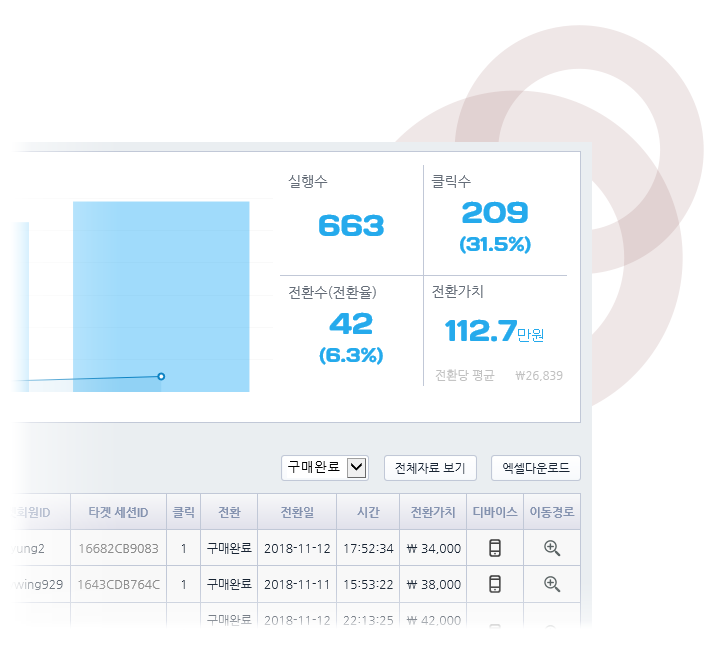Viewport: 708px width, 671px height.
Task: Click the 이동경로 column header
Action: pyautogui.click(x=552, y=512)
